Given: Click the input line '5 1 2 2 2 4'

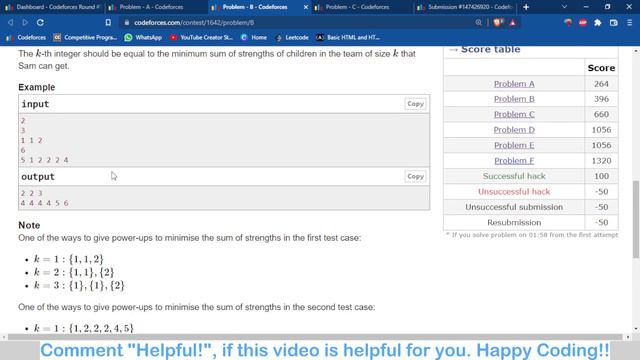Looking at the screenshot, I should pyautogui.click(x=44, y=160).
